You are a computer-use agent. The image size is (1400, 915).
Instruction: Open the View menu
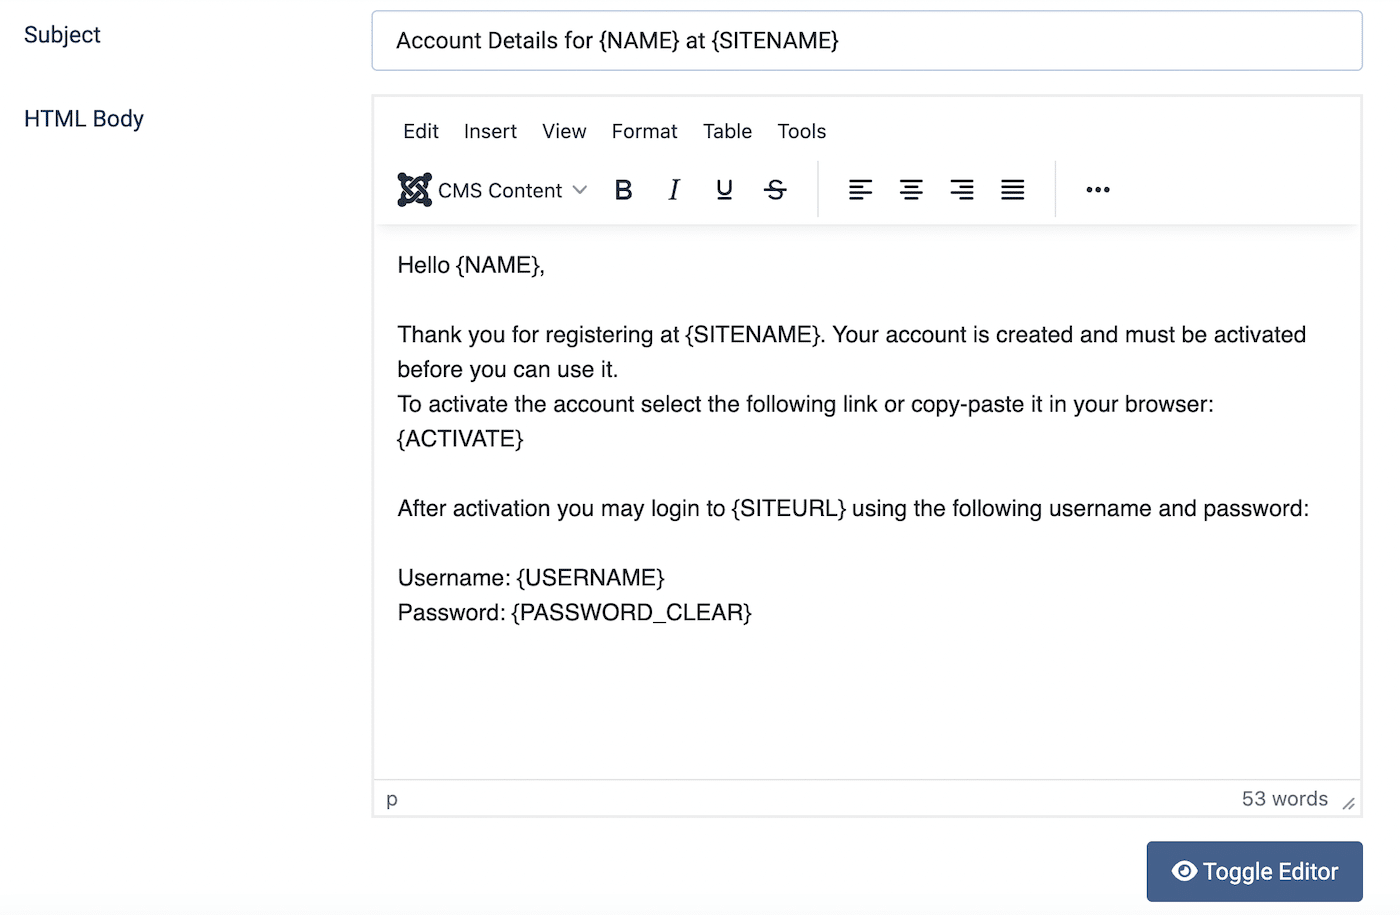tap(563, 131)
